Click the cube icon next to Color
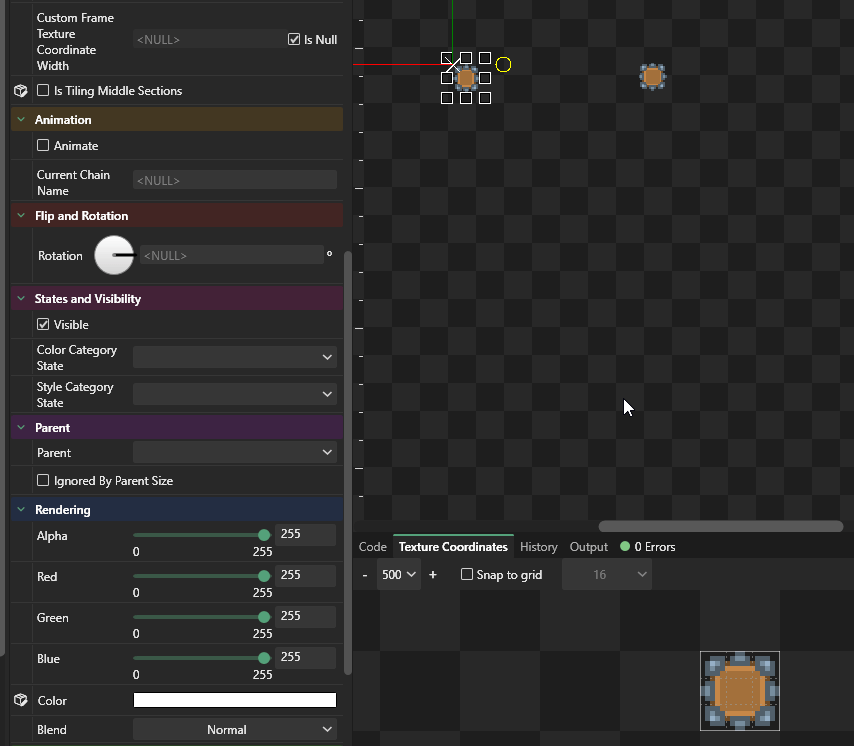This screenshot has height=746, width=854. (x=20, y=701)
